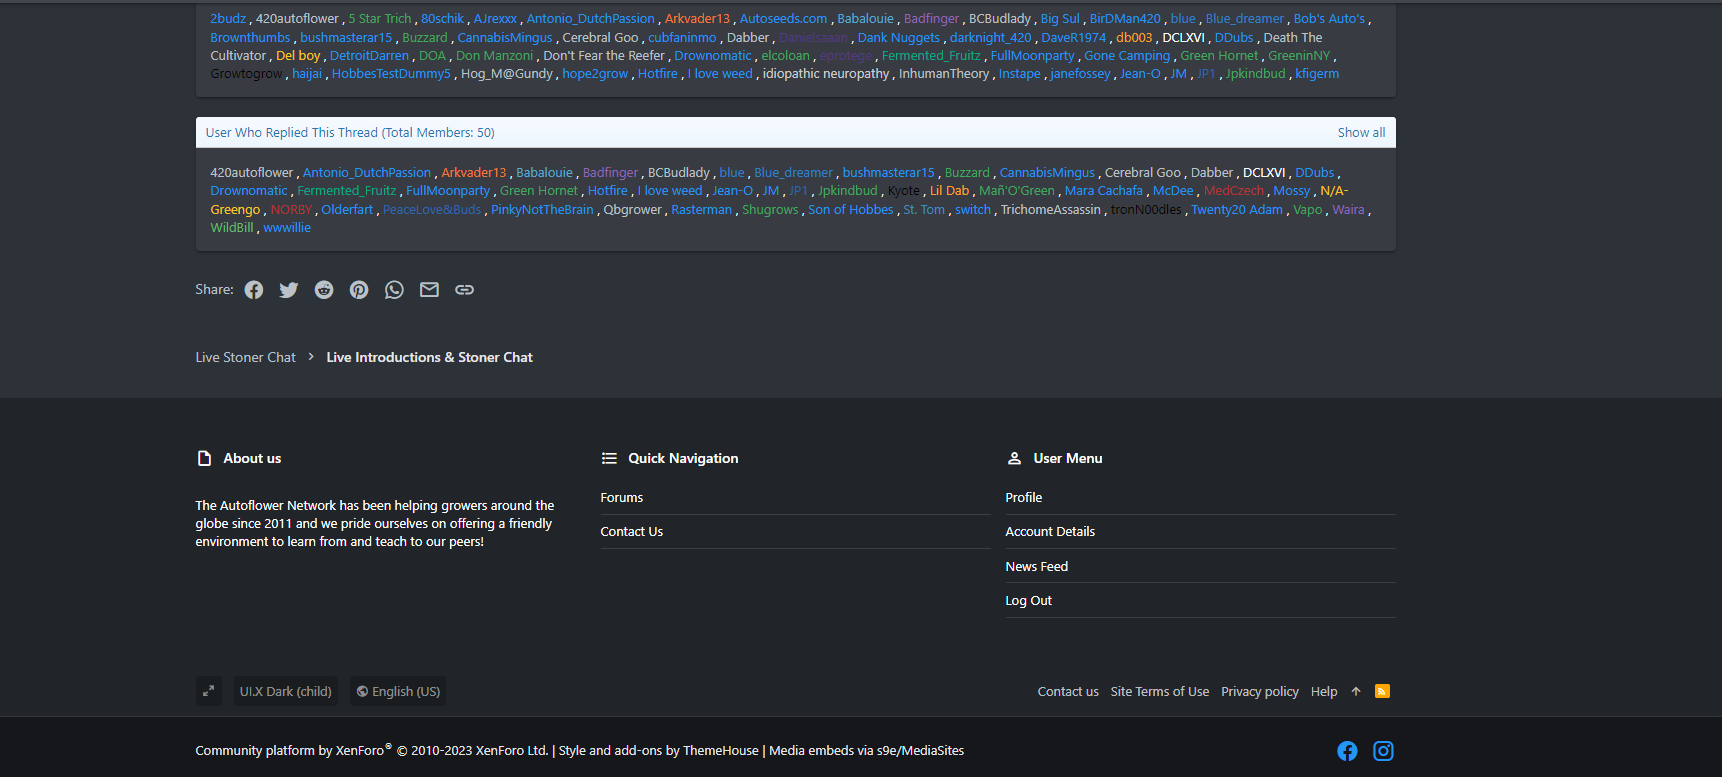
Task: Copy thread link icon
Action: (x=464, y=290)
